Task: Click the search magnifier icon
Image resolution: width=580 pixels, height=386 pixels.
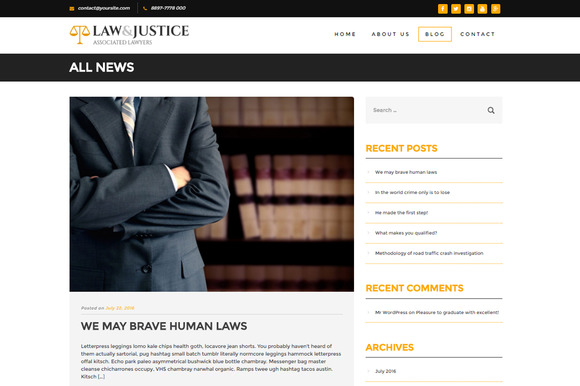Action: 491,110
